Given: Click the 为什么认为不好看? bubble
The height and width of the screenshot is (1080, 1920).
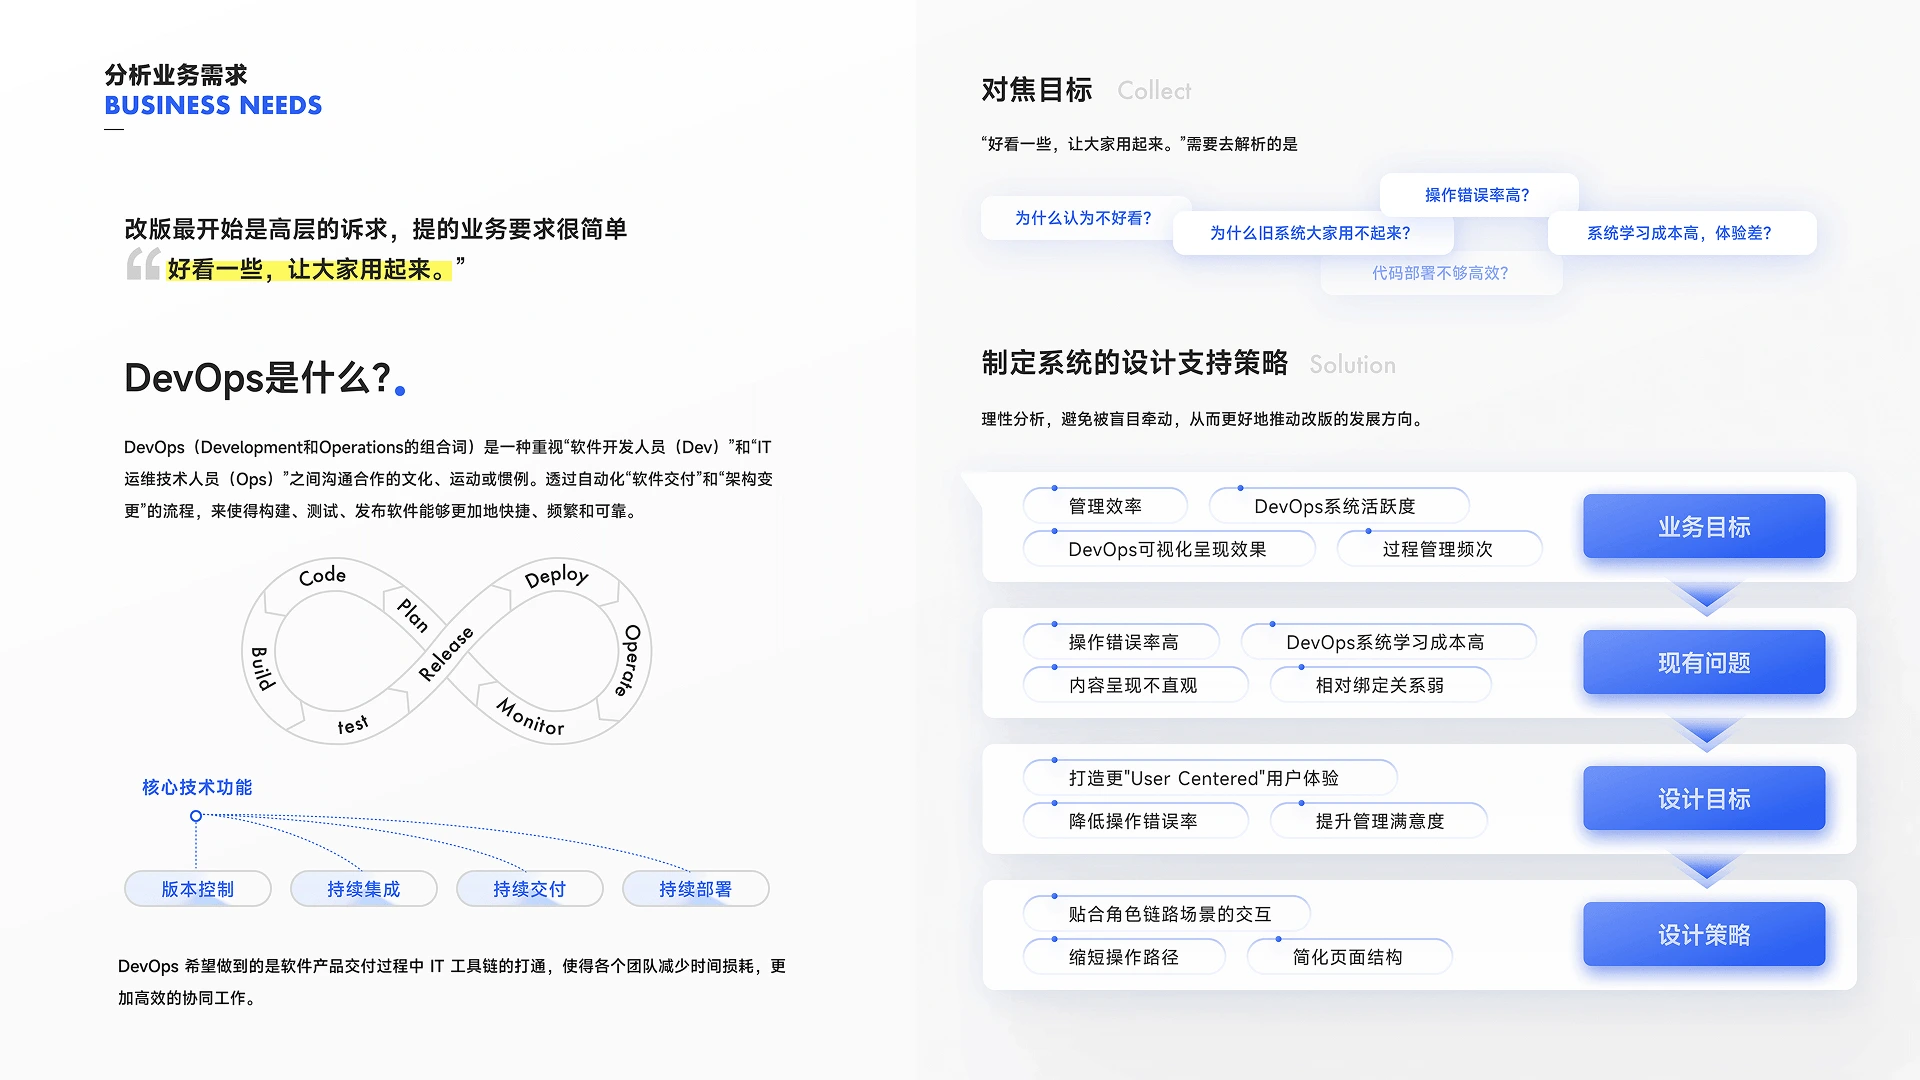Looking at the screenshot, I should (x=1083, y=218).
